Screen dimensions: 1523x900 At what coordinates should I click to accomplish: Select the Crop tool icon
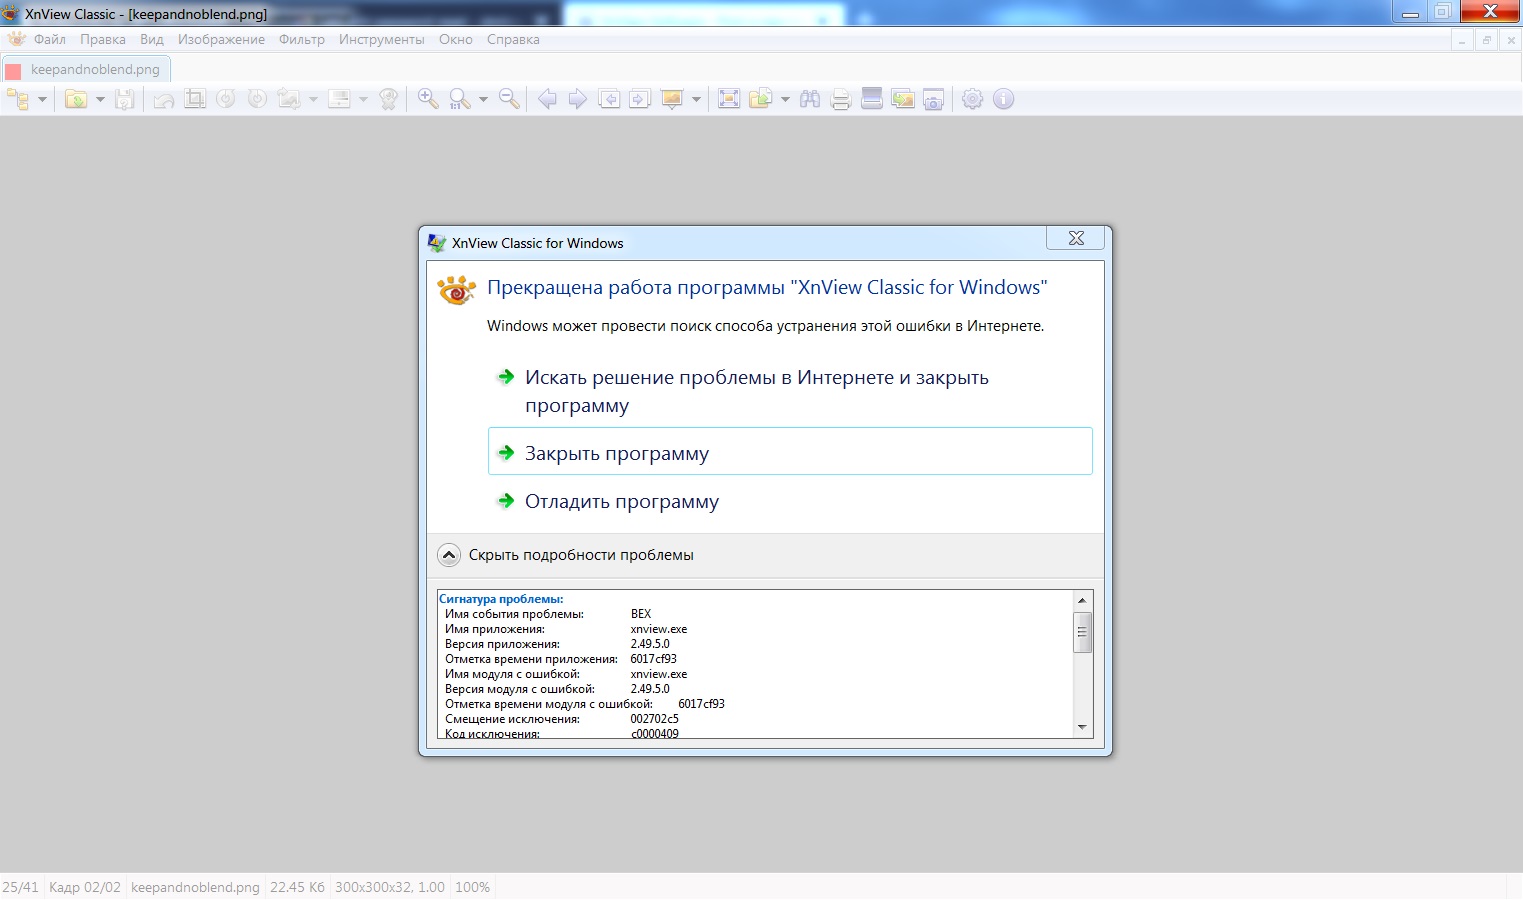coord(195,99)
